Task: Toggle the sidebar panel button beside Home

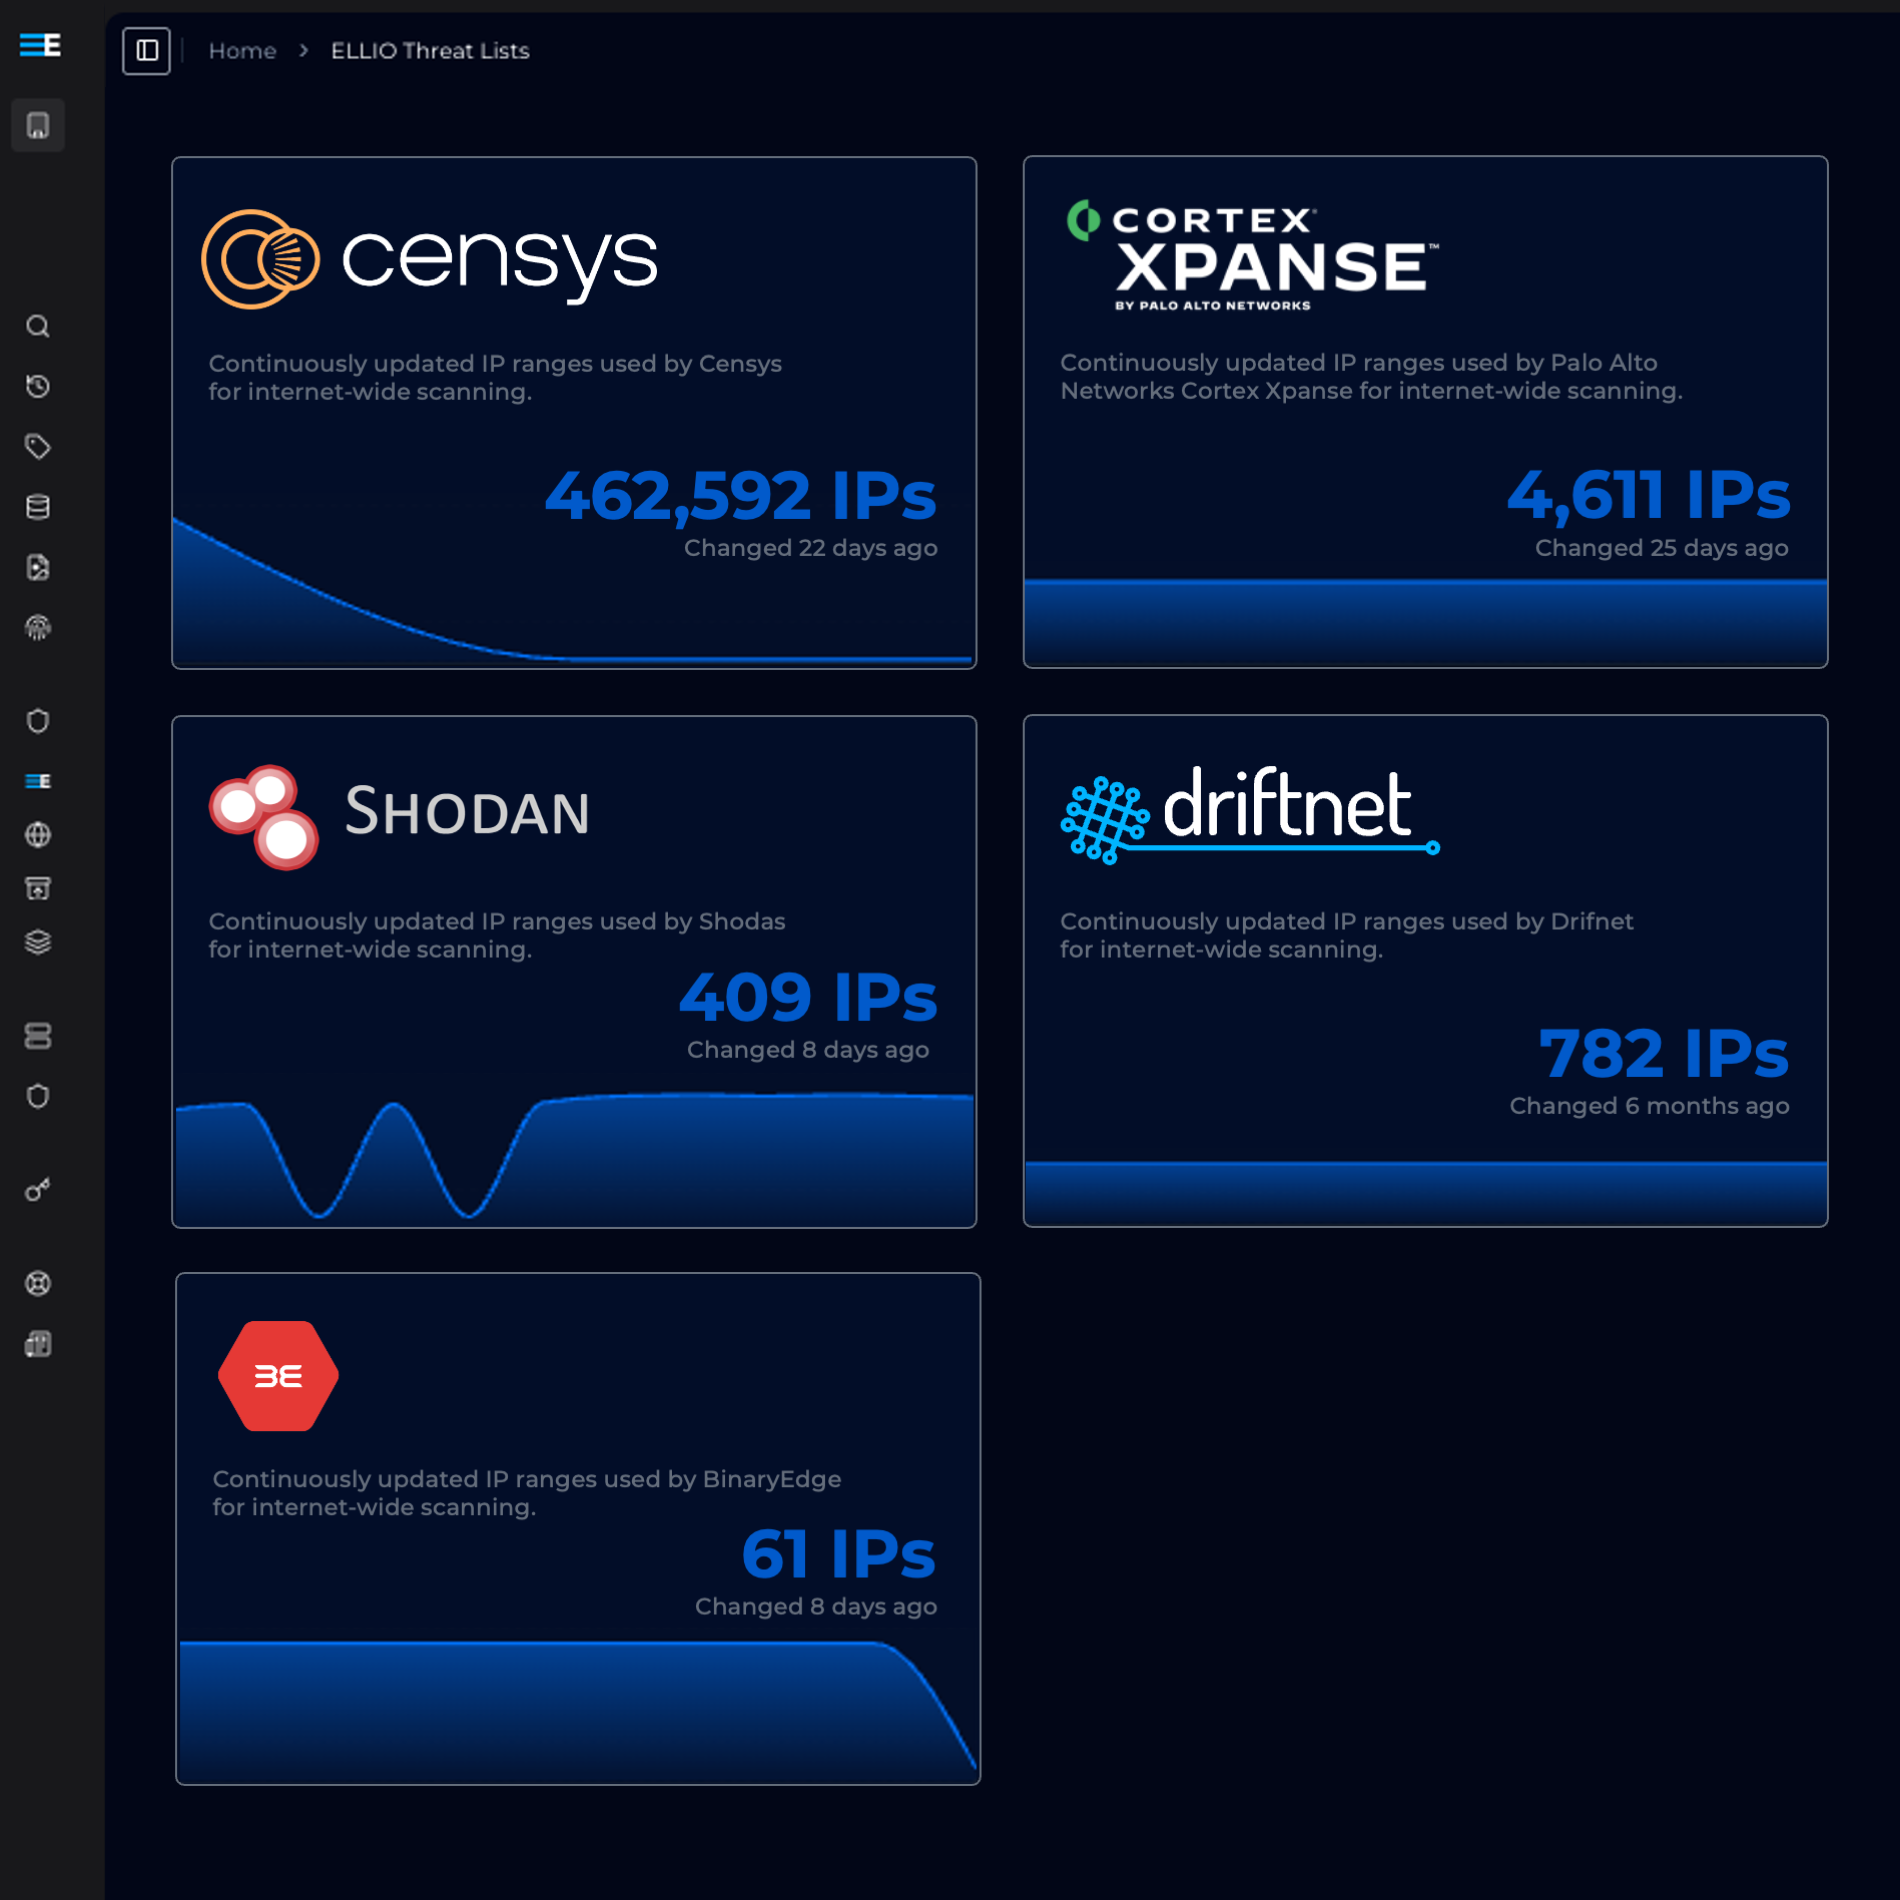Action: 147,50
